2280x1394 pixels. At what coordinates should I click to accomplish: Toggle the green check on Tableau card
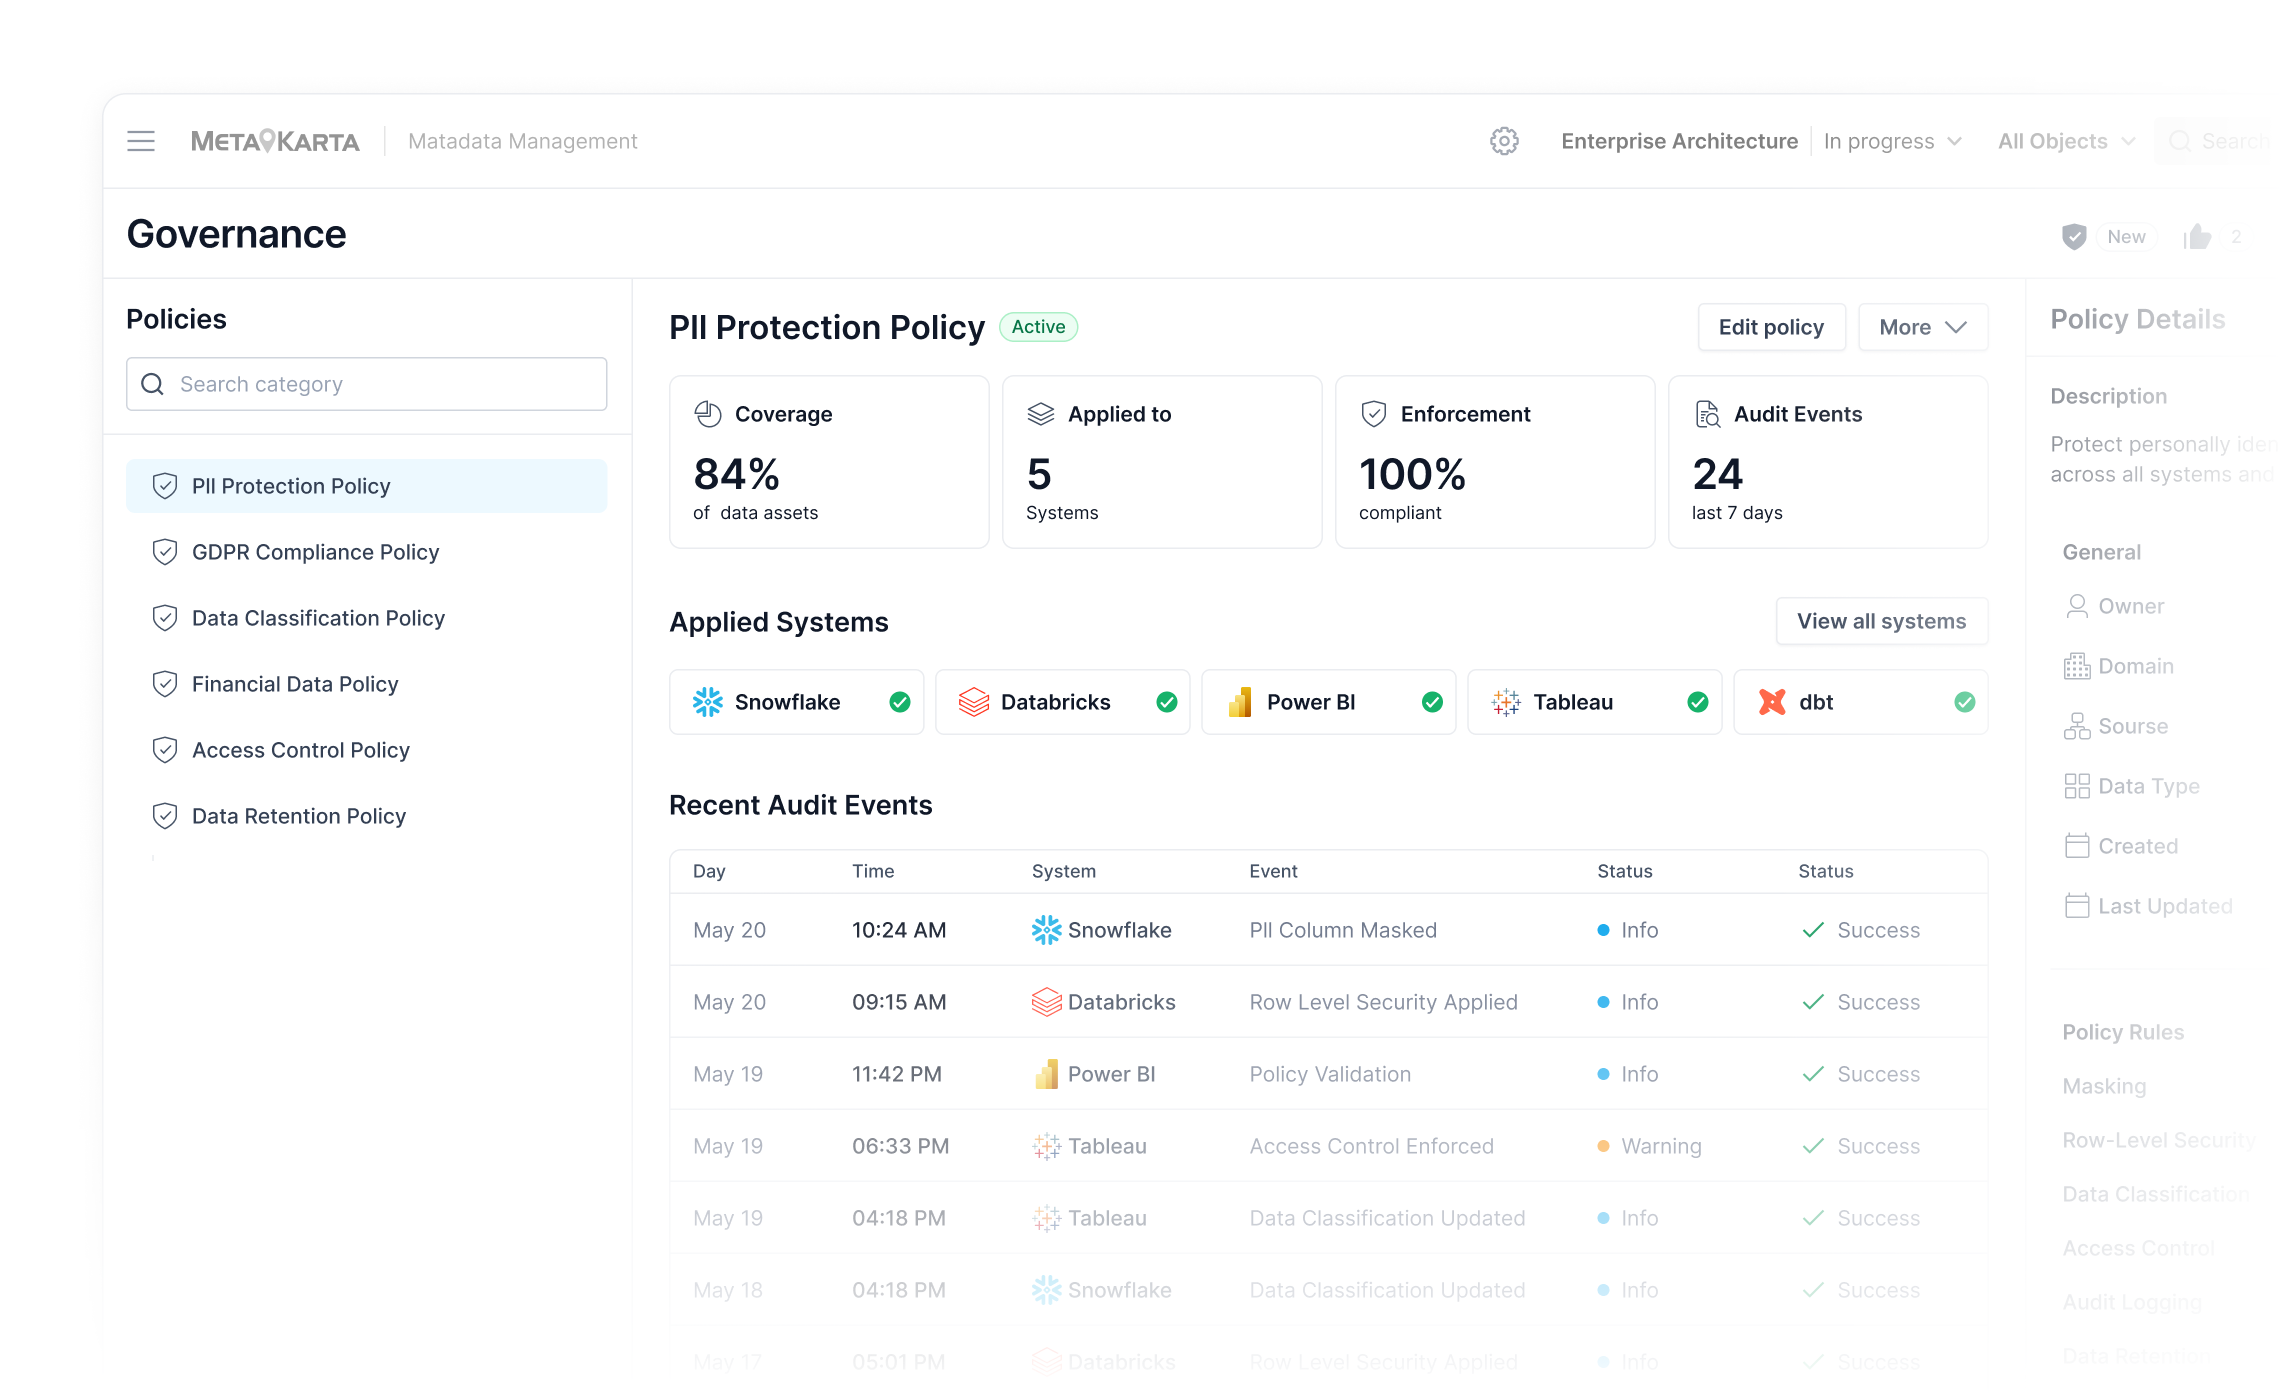pyautogui.click(x=1698, y=702)
